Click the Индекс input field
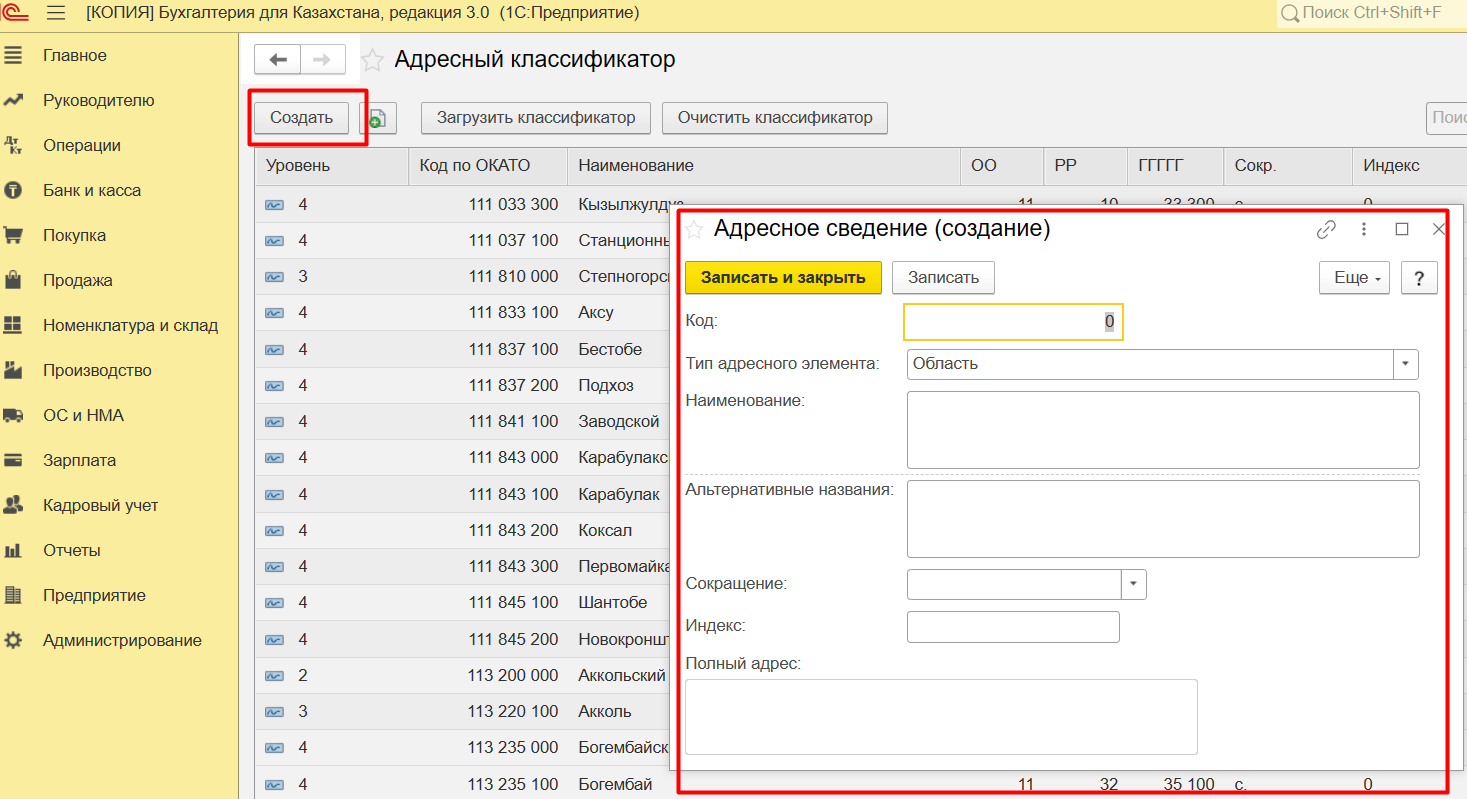This screenshot has height=799, width=1467. click(x=1012, y=627)
